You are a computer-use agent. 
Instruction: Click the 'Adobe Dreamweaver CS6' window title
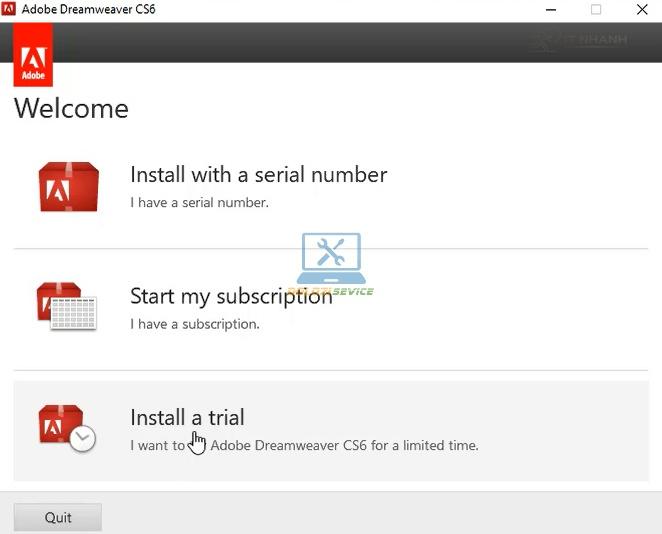[x=89, y=10]
